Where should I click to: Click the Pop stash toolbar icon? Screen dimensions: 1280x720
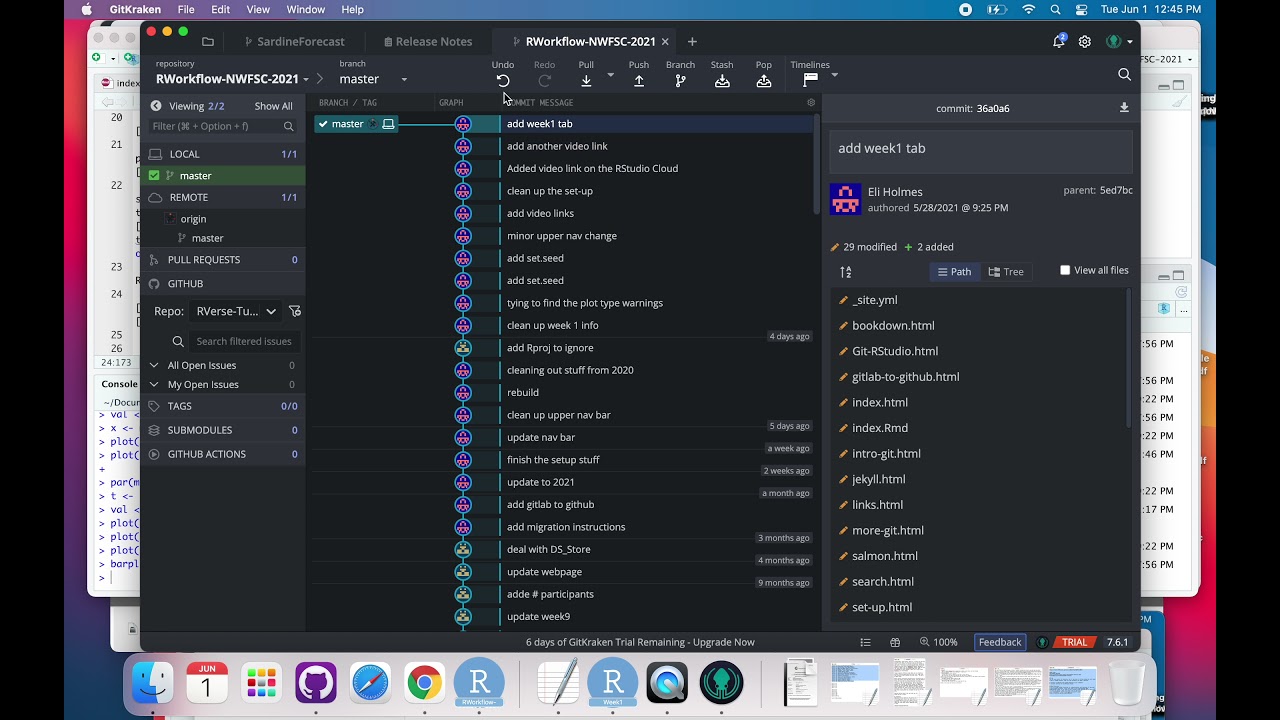(764, 81)
